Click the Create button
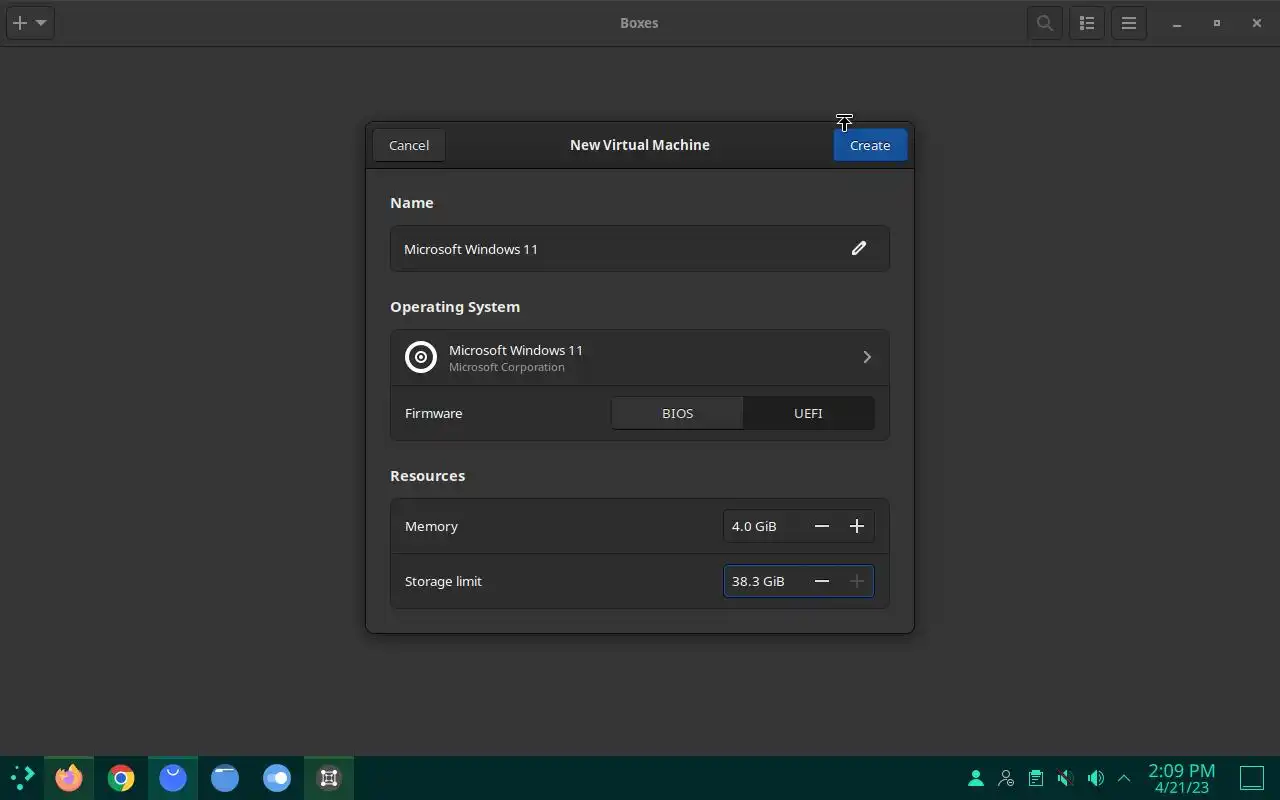 pos(870,145)
